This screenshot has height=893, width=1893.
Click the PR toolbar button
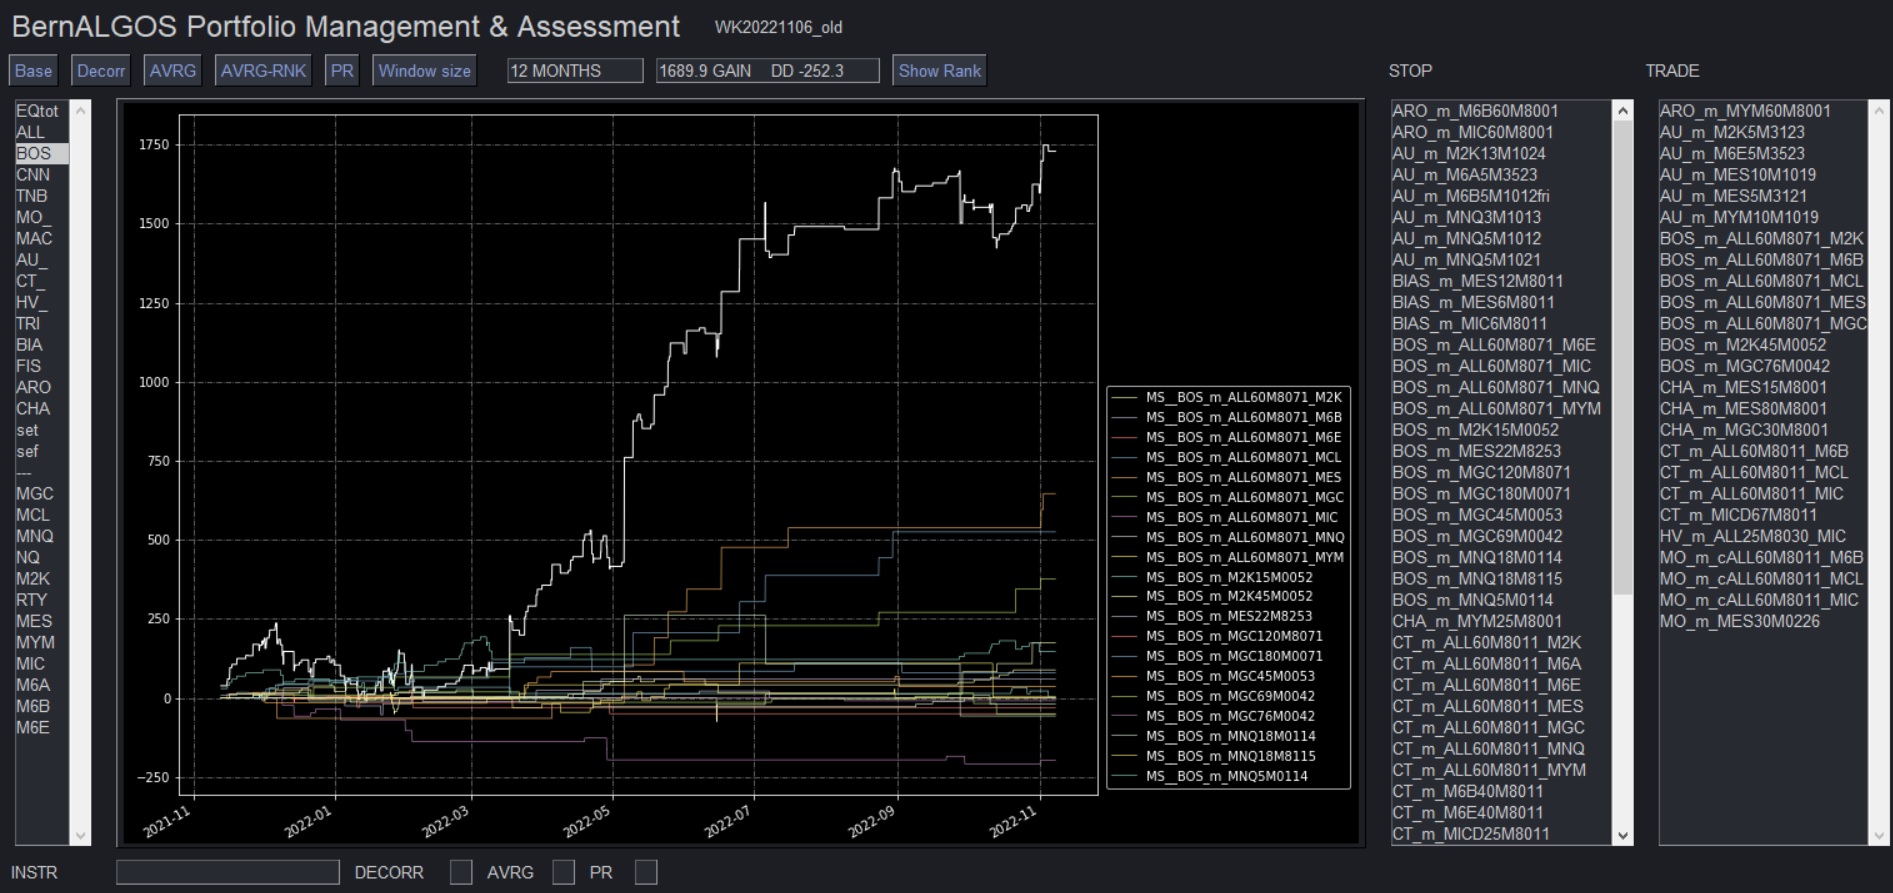click(x=342, y=71)
